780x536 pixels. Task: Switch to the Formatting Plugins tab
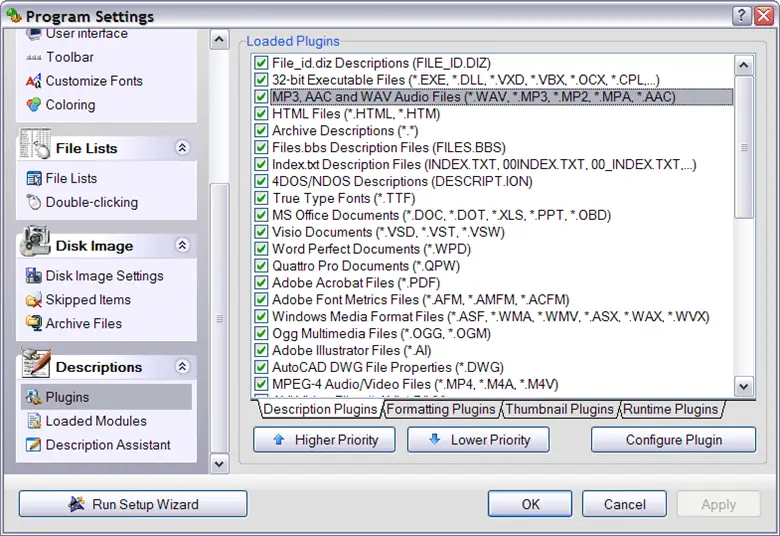(x=440, y=409)
